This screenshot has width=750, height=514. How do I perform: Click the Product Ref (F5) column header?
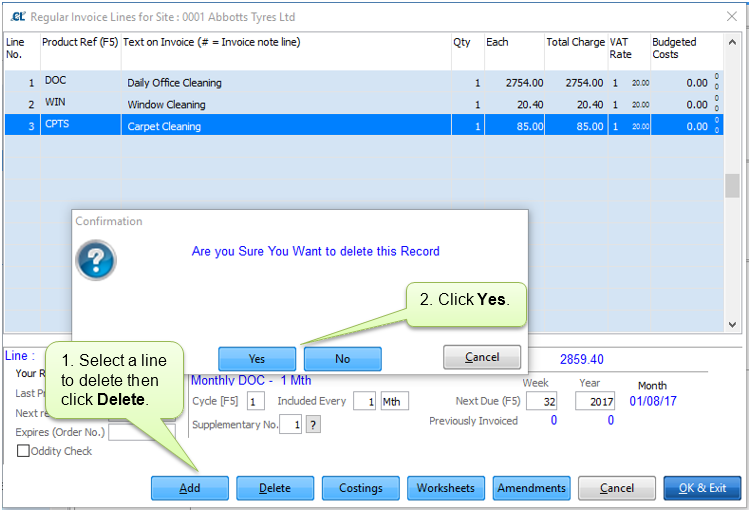(80, 42)
